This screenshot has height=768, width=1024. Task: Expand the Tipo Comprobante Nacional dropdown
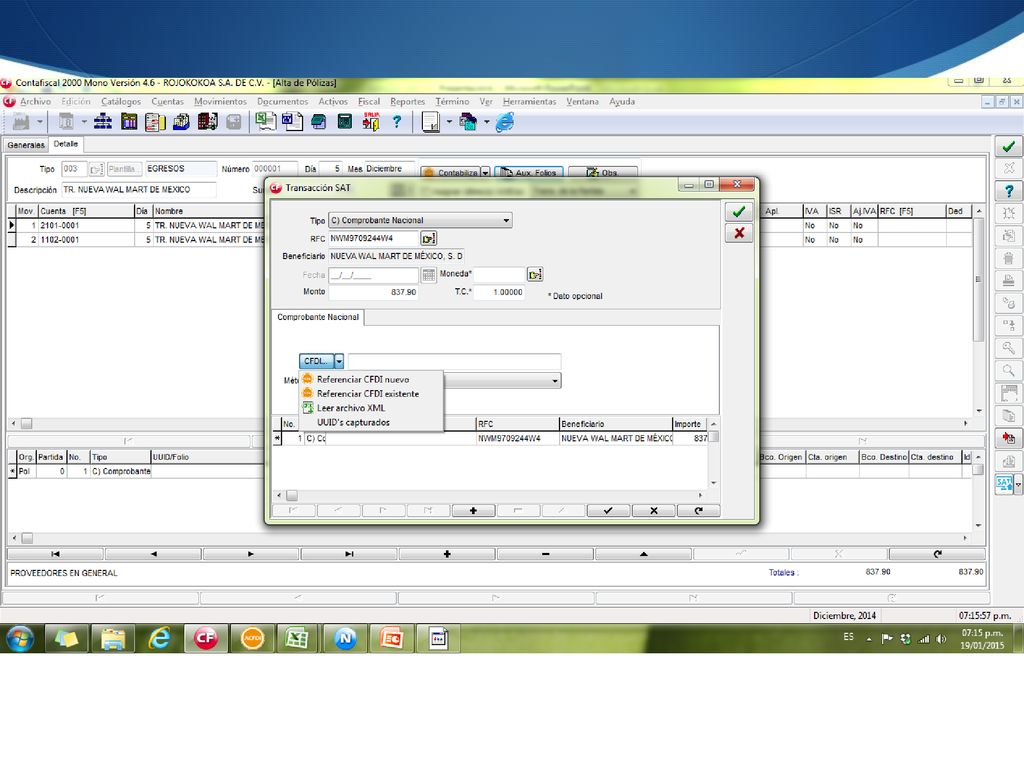coord(506,220)
